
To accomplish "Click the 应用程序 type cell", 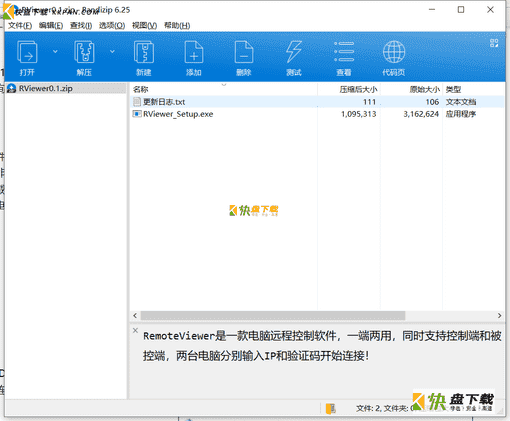I will coord(461,114).
